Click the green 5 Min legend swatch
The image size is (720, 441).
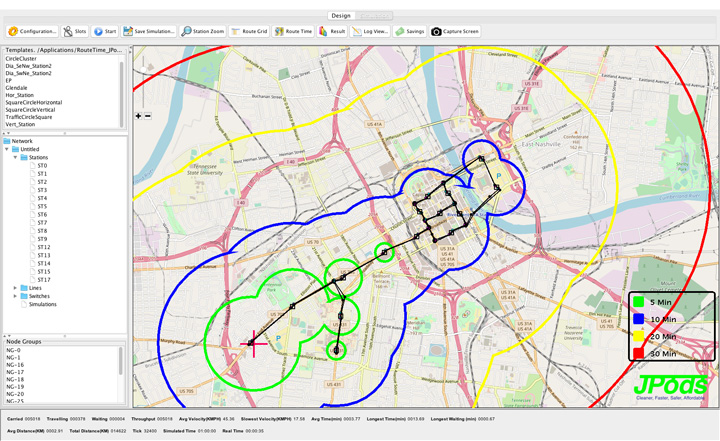pos(638,300)
